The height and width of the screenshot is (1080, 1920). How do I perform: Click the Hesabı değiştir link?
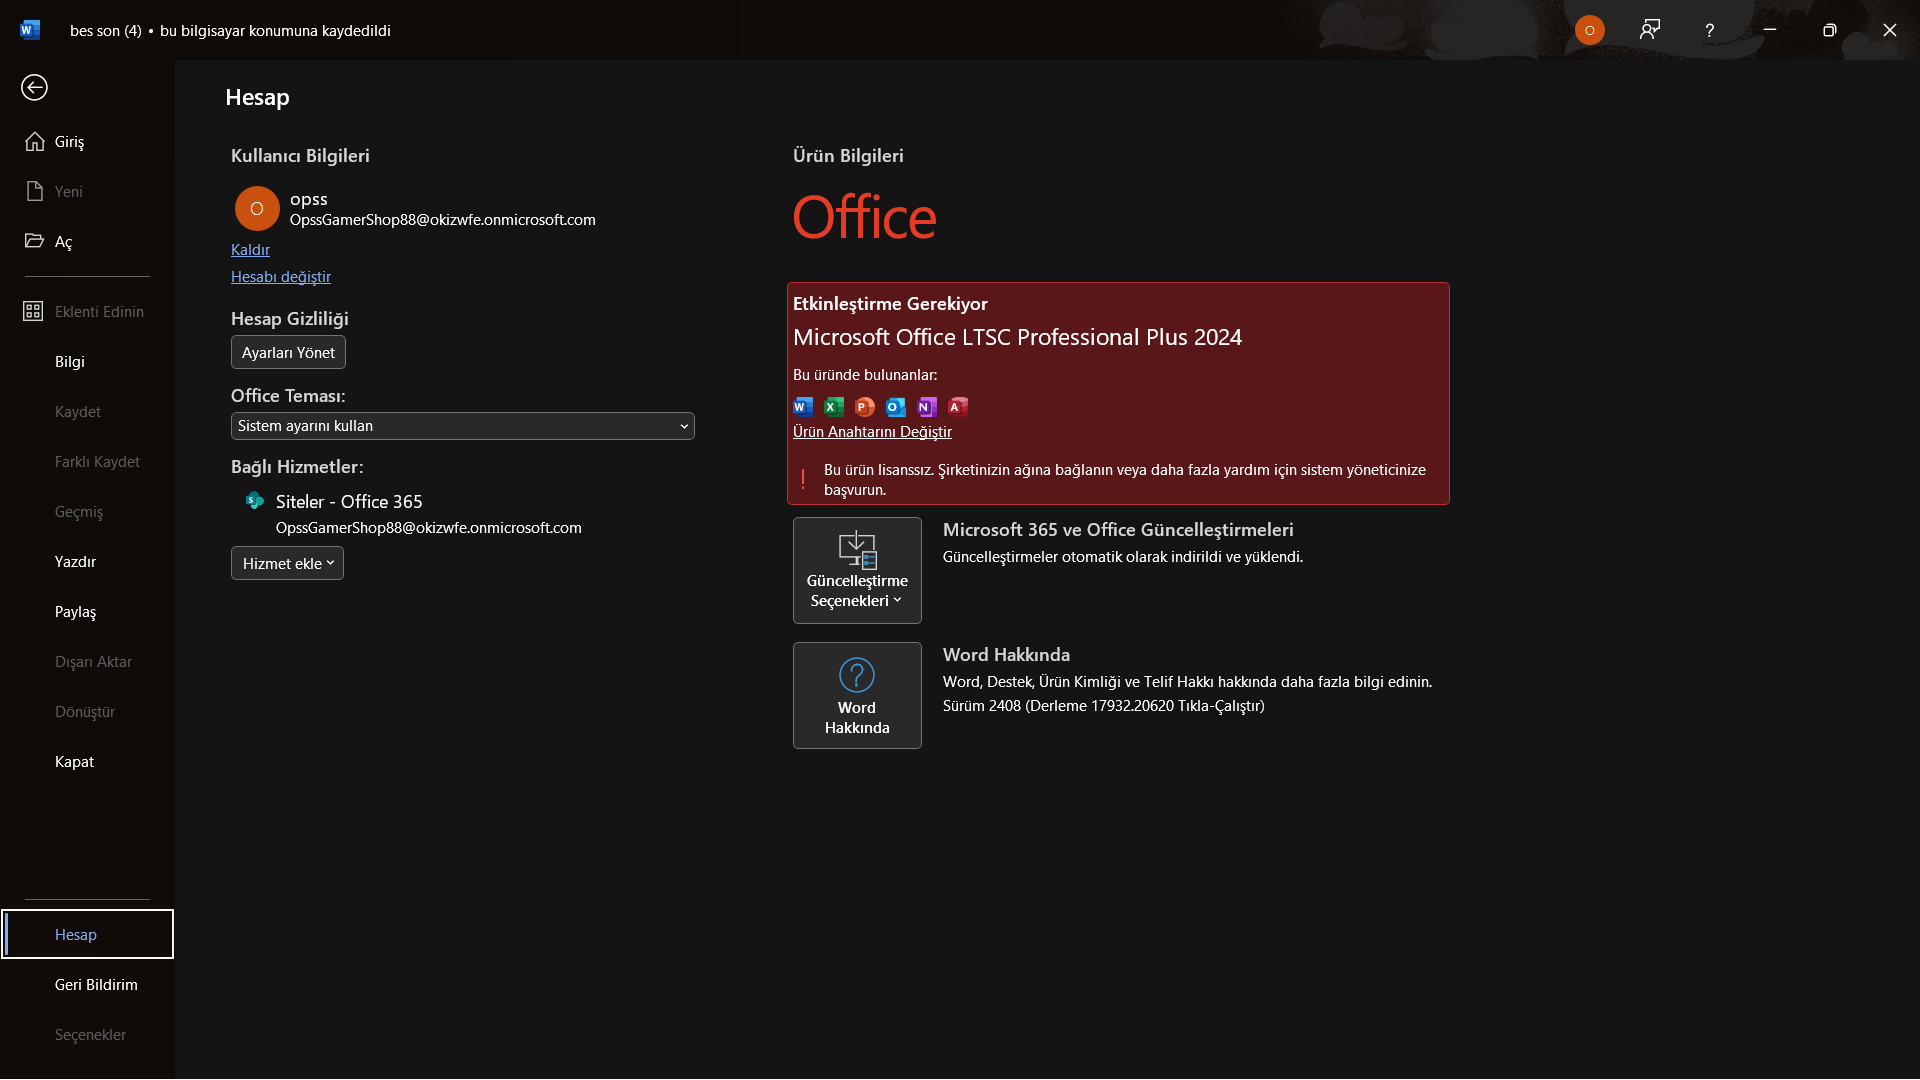(x=281, y=277)
